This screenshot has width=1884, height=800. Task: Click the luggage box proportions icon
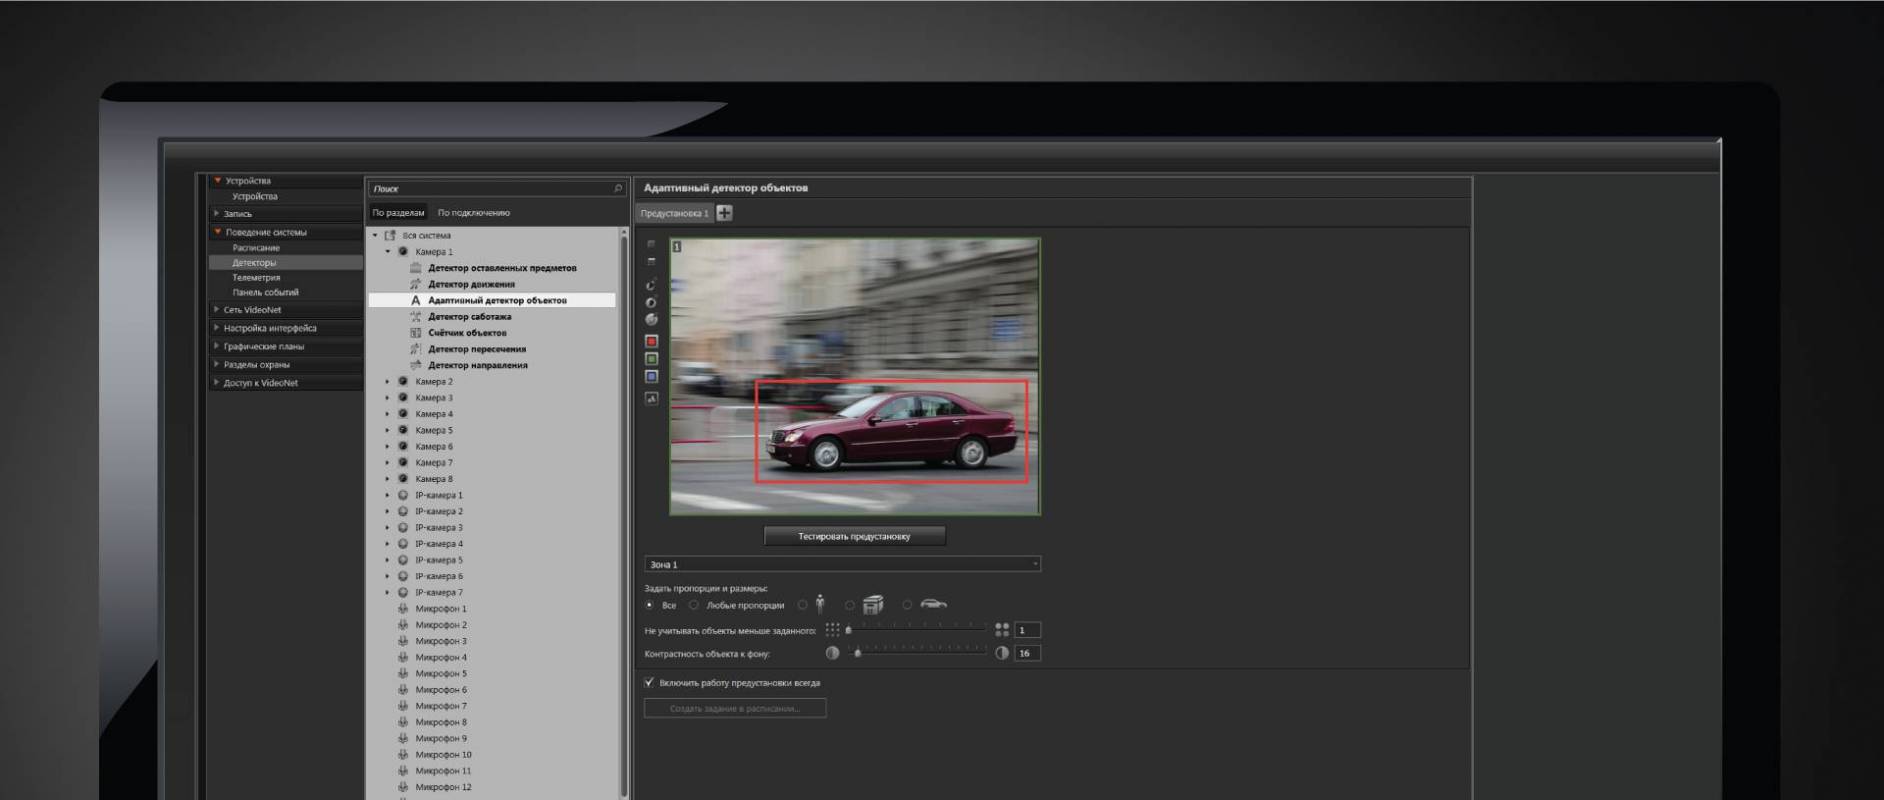[x=873, y=604]
